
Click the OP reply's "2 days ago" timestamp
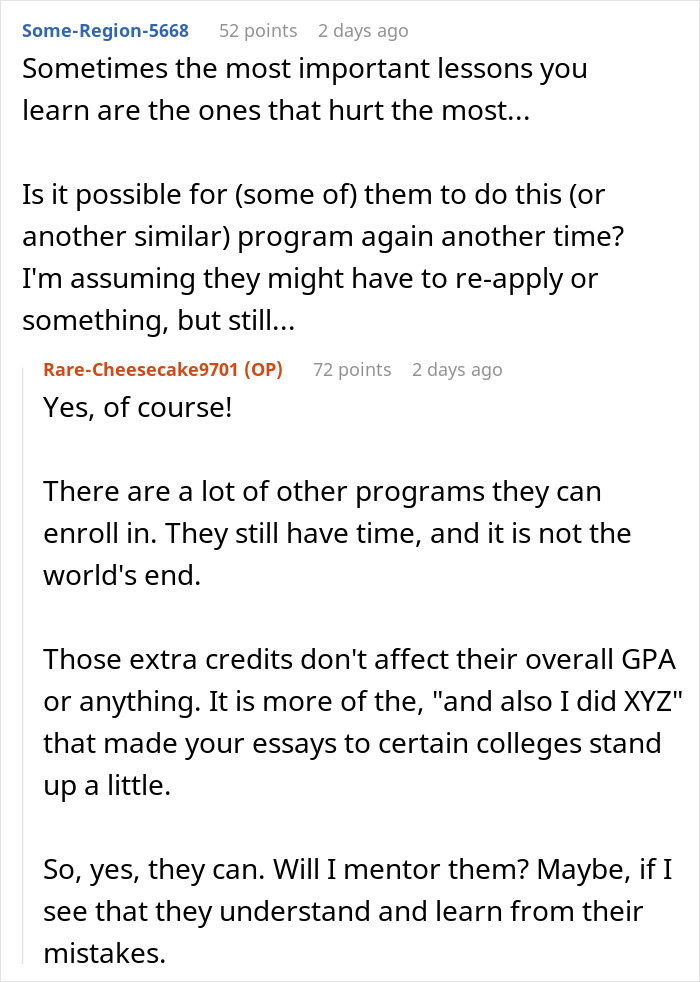457,369
